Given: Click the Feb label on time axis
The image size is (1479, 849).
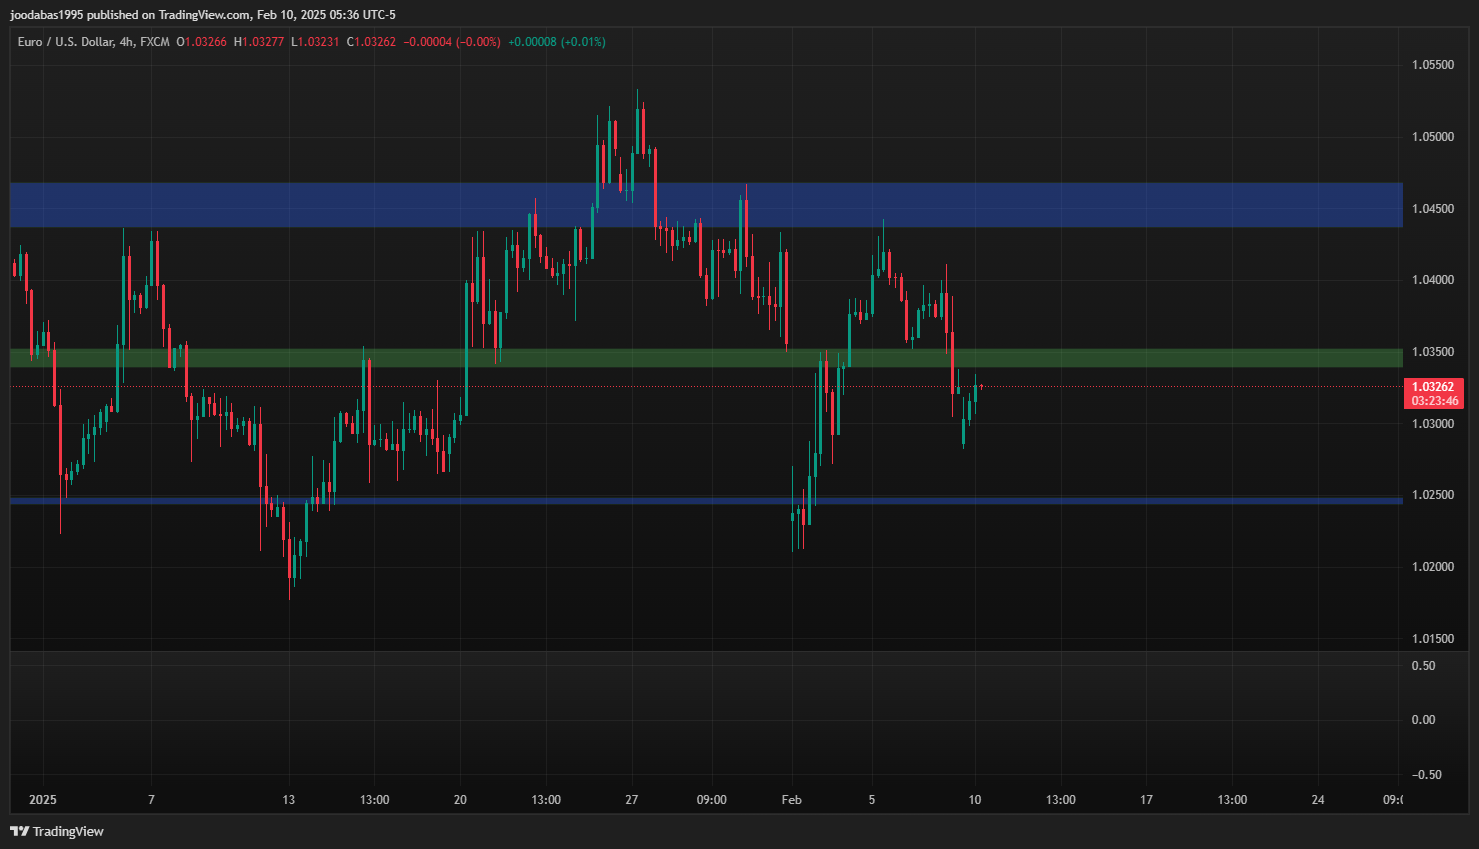Looking at the screenshot, I should [x=791, y=800].
